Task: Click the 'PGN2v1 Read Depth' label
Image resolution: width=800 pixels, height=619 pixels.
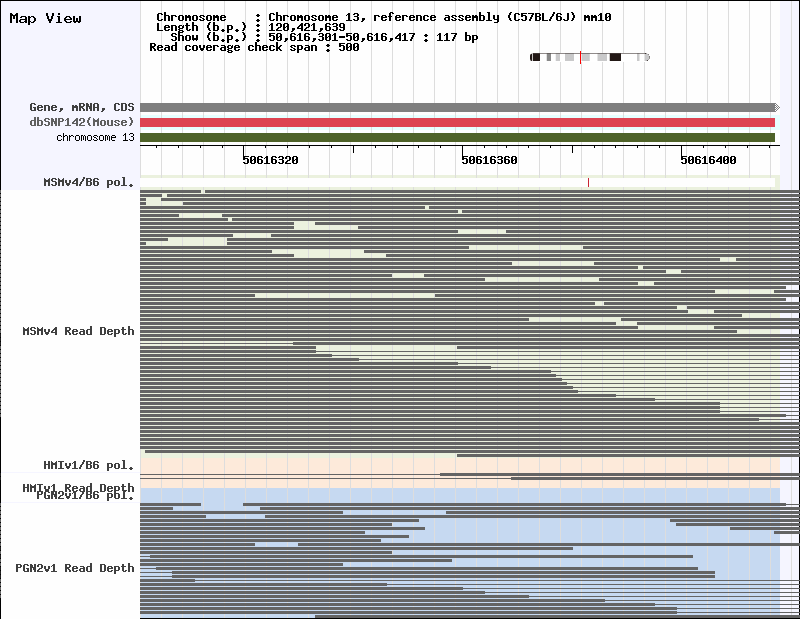Action: [75, 568]
